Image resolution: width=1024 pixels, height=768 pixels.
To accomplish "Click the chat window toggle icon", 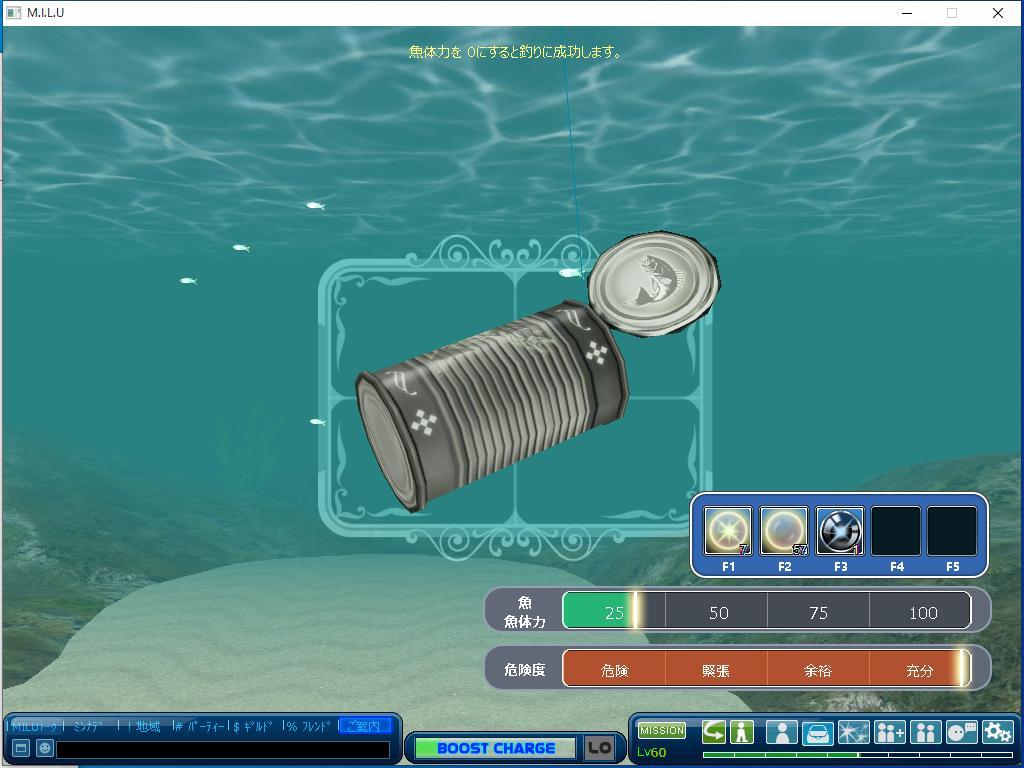I will pos(21,748).
